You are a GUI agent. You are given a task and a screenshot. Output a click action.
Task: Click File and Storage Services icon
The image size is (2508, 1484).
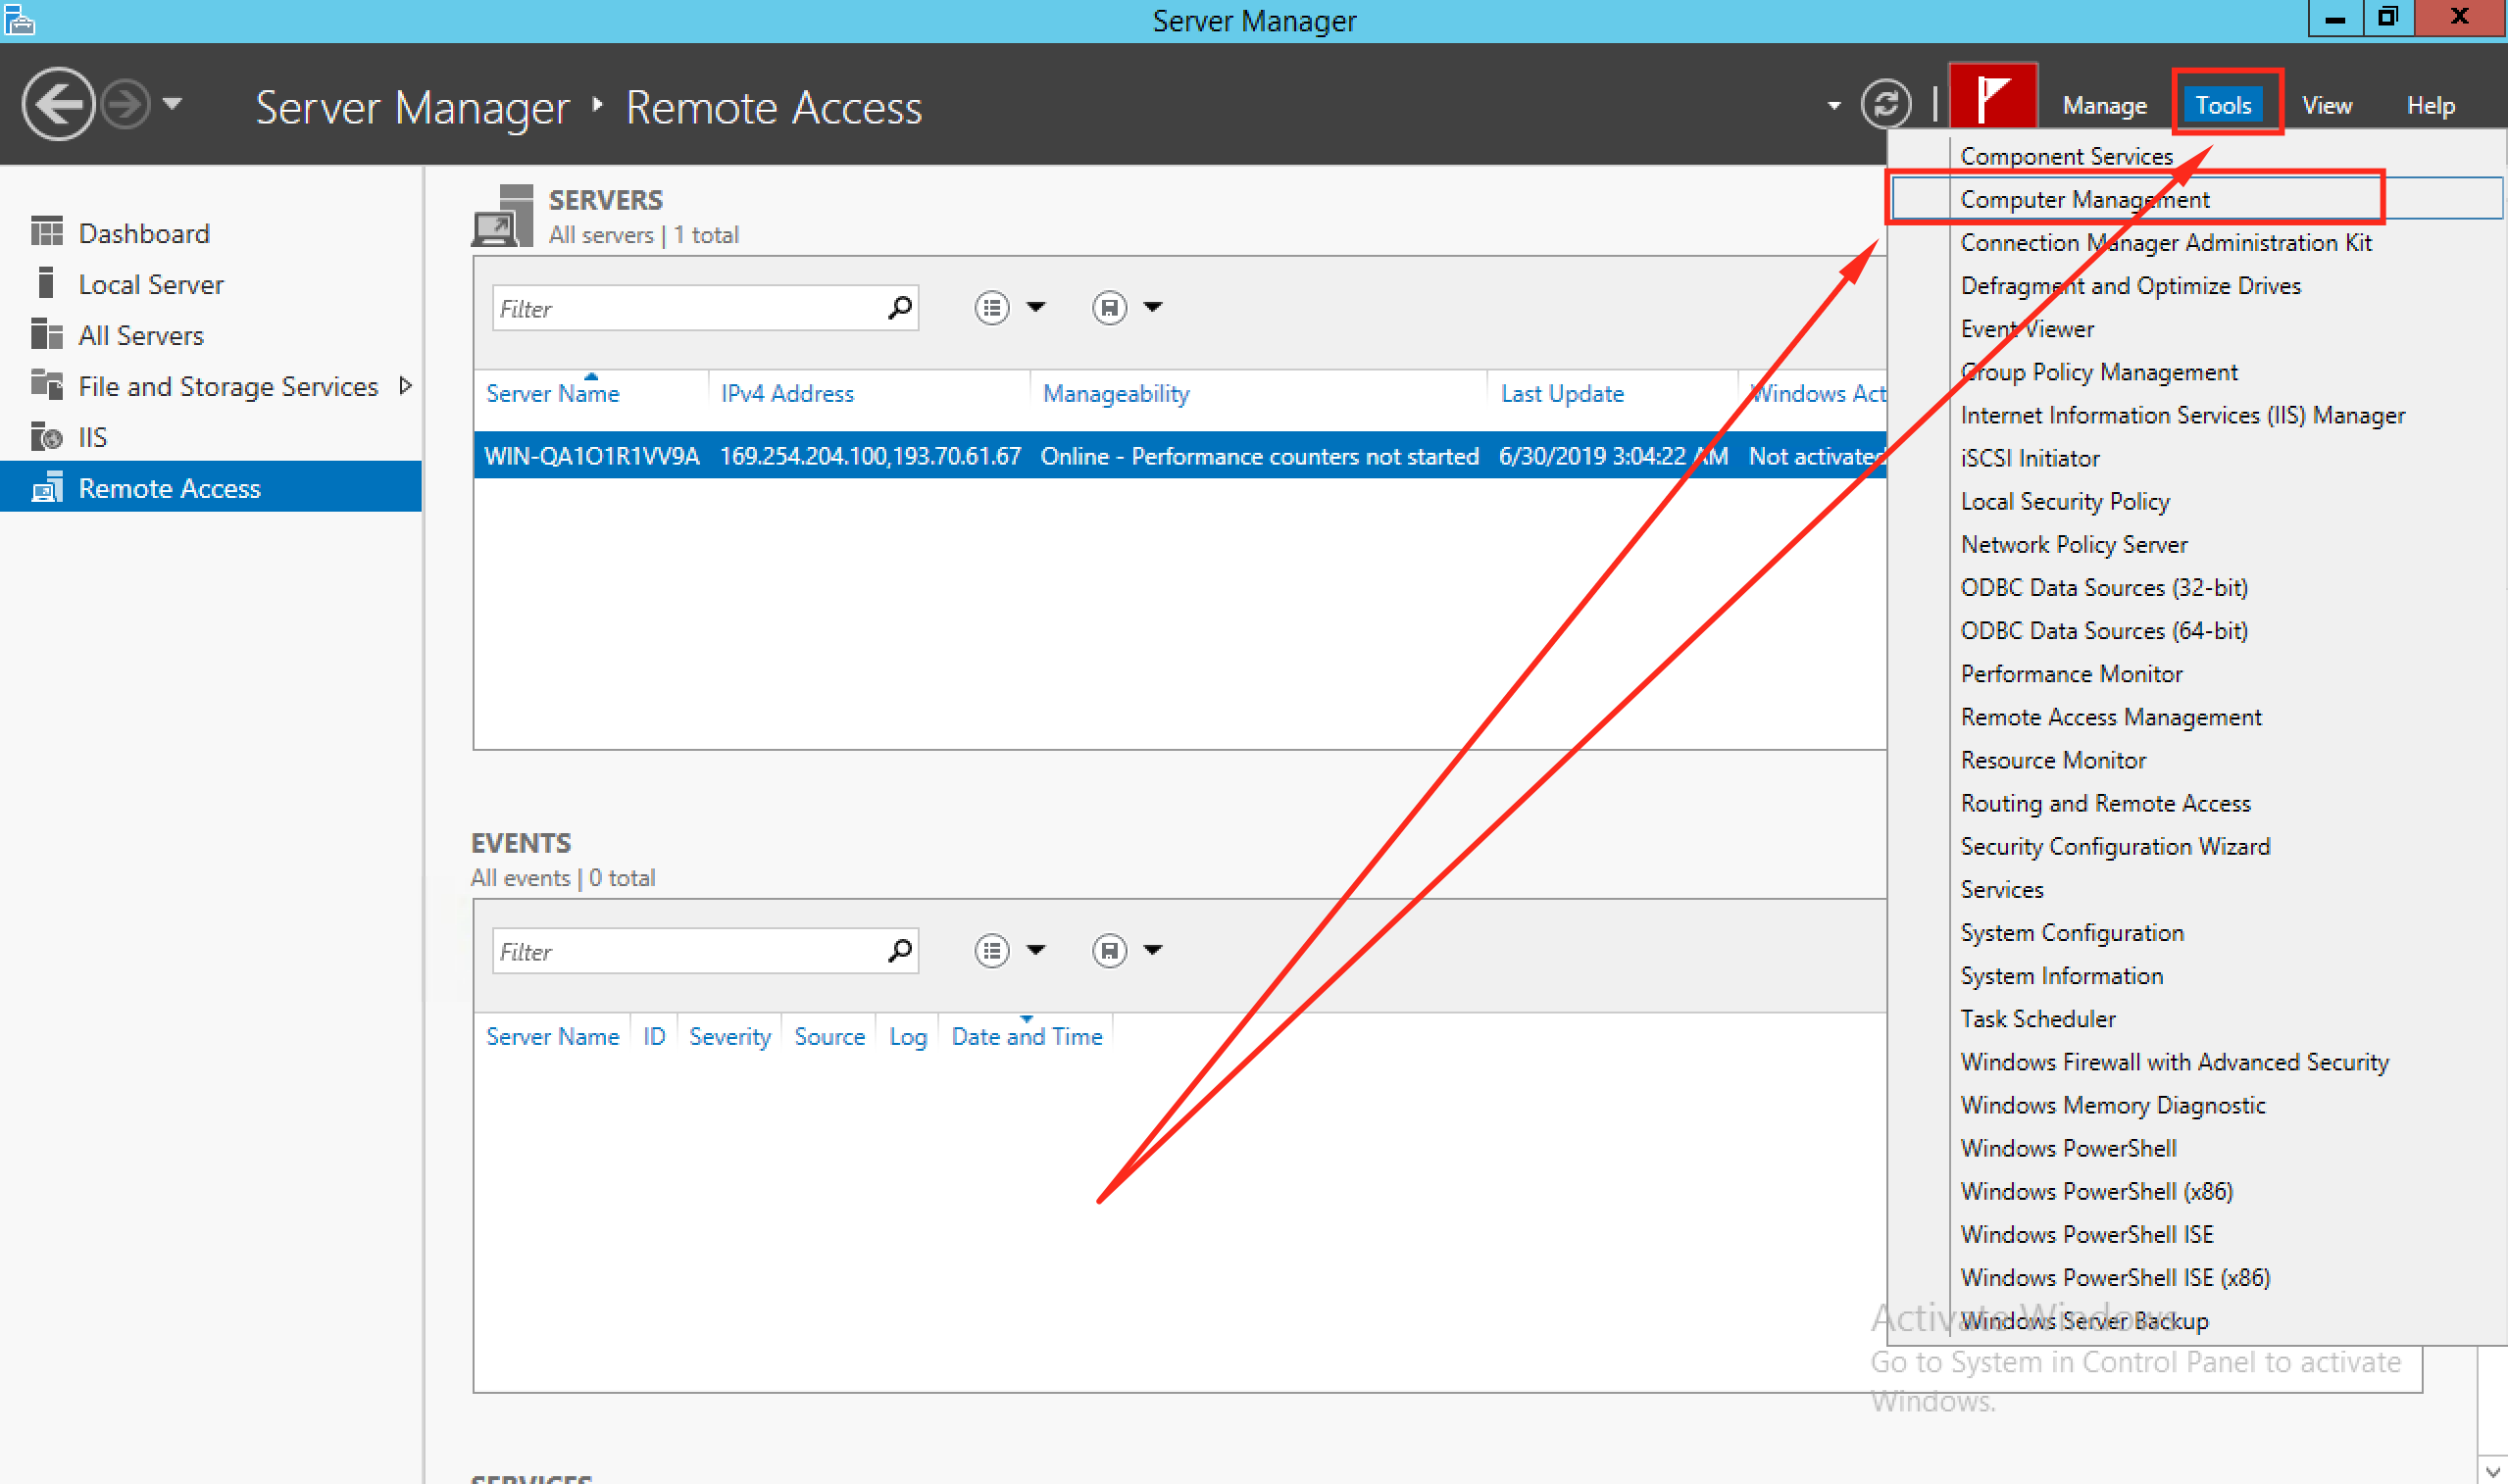click(x=46, y=385)
